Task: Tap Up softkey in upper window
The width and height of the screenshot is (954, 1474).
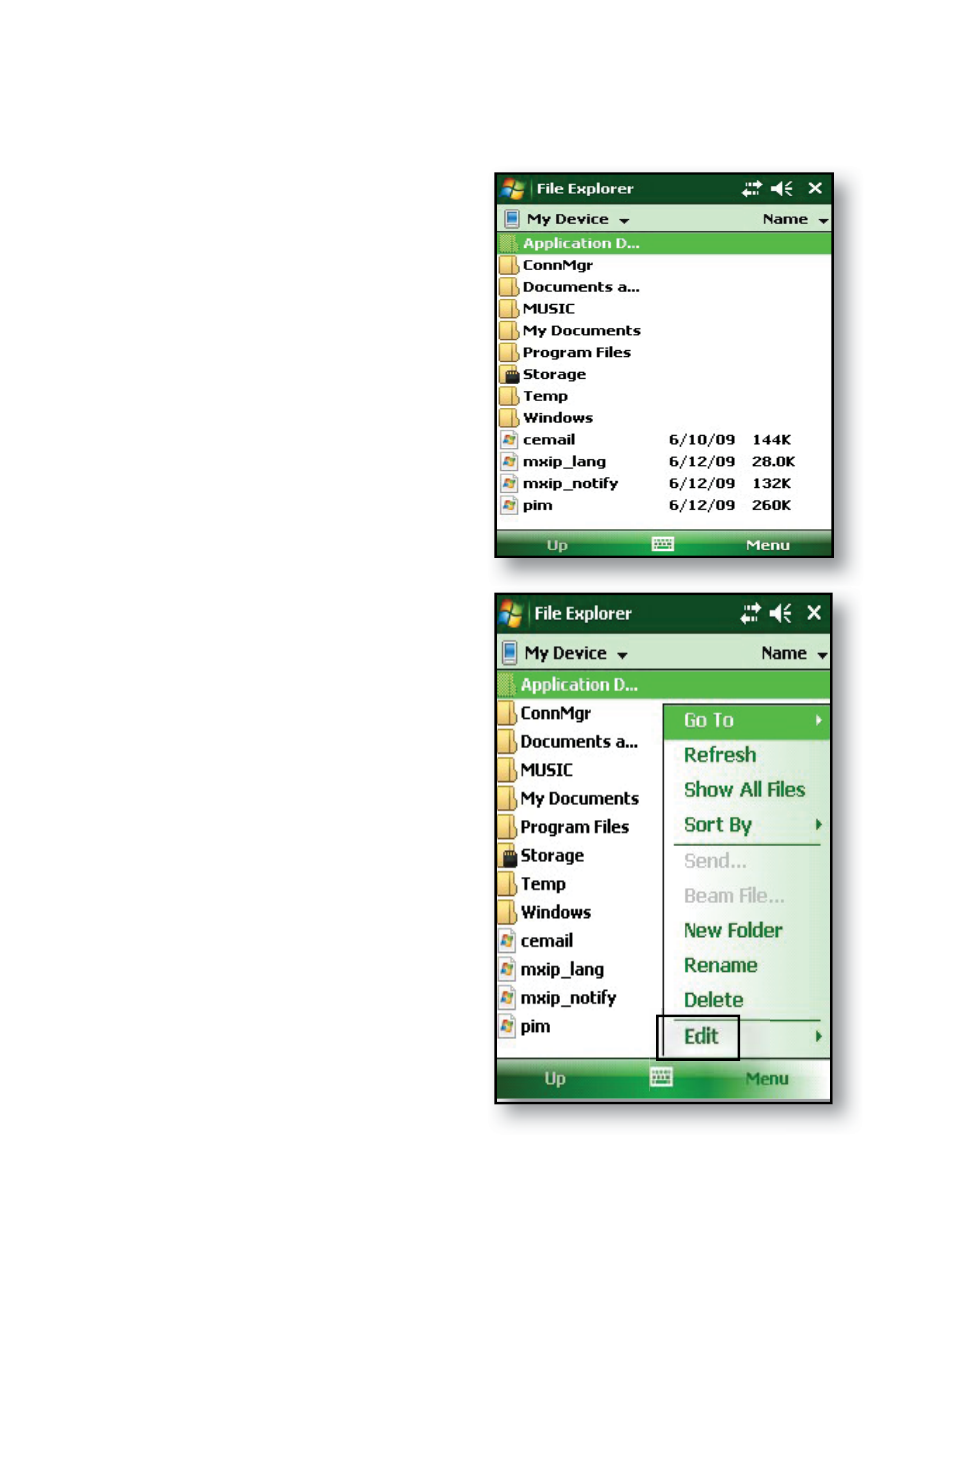Action: pos(557,545)
